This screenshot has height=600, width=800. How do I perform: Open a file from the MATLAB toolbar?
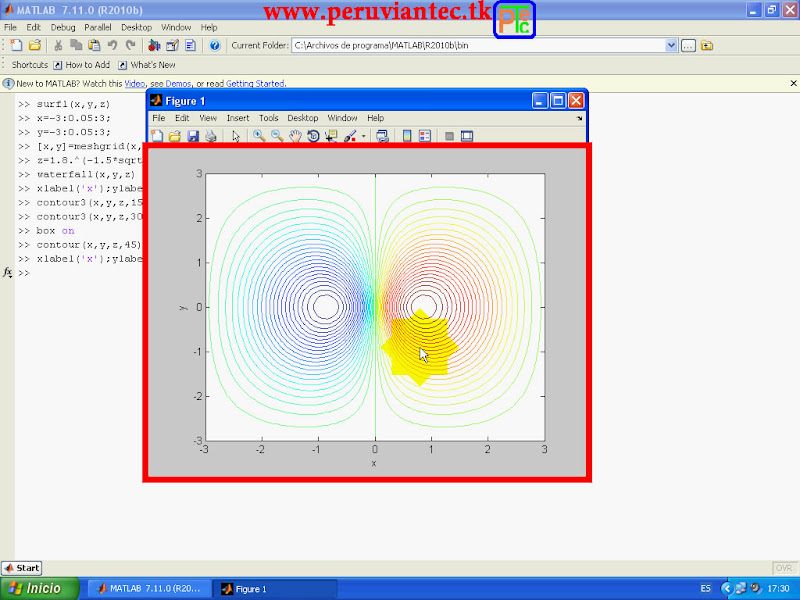tap(35, 45)
